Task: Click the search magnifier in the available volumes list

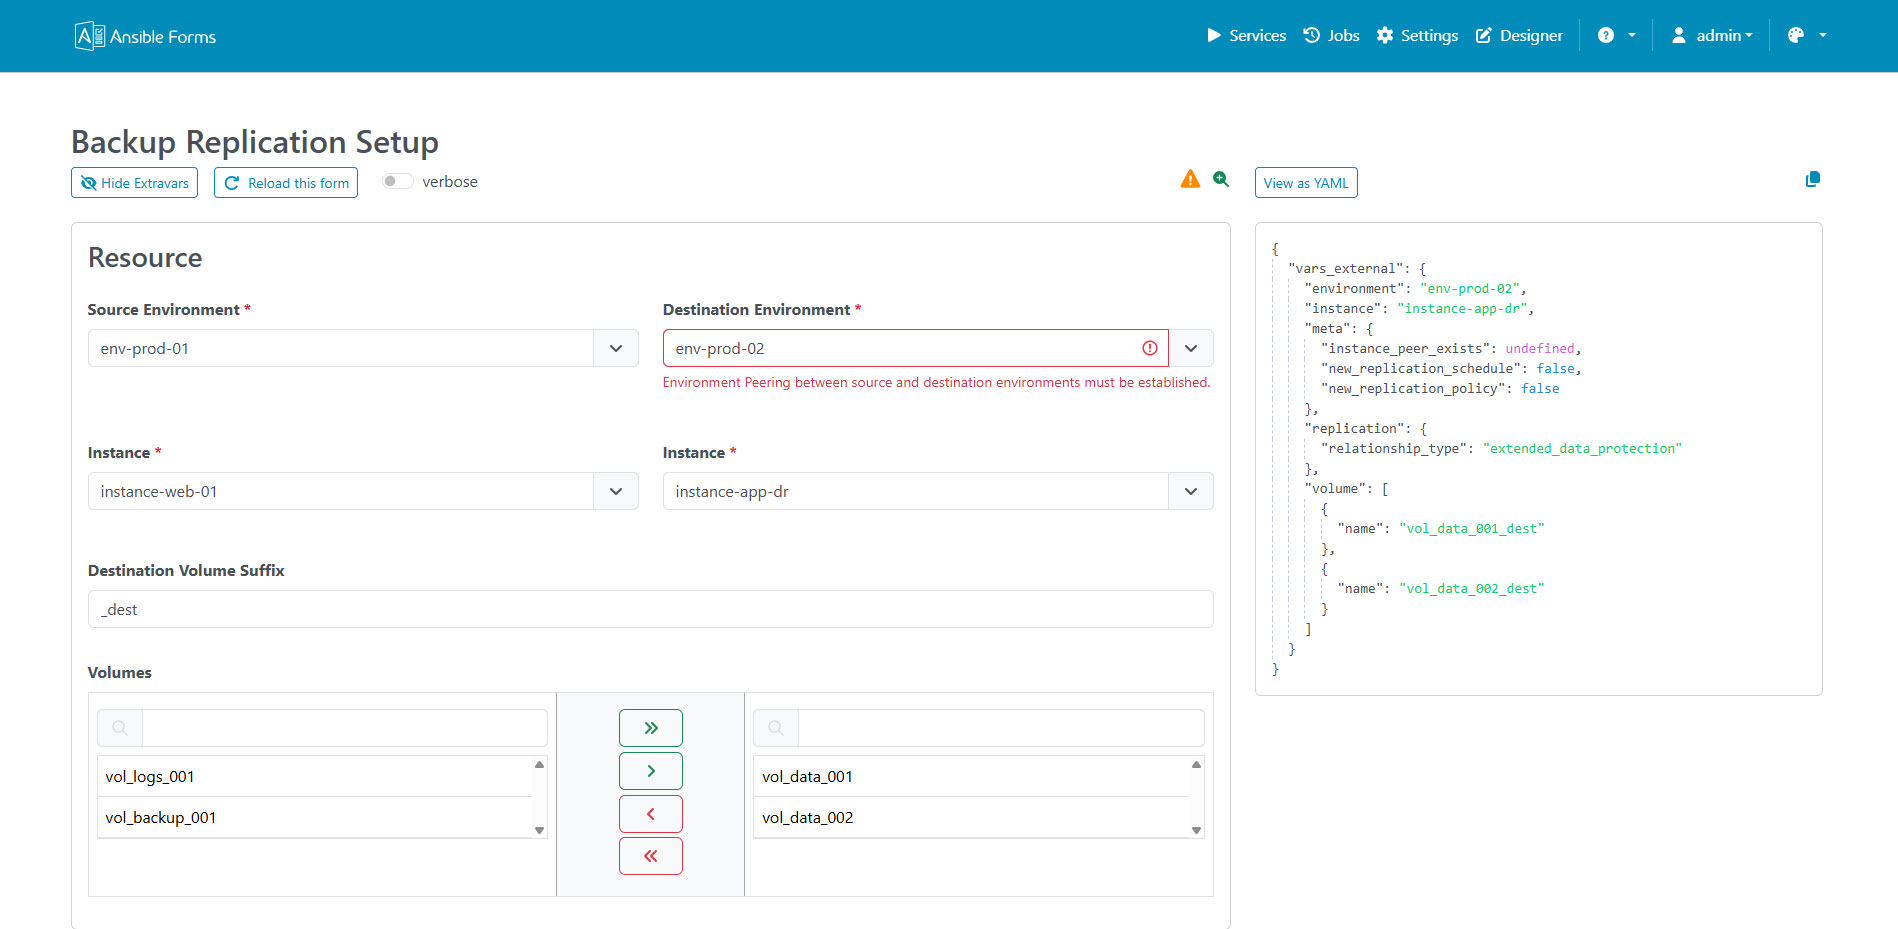Action: pyautogui.click(x=118, y=727)
